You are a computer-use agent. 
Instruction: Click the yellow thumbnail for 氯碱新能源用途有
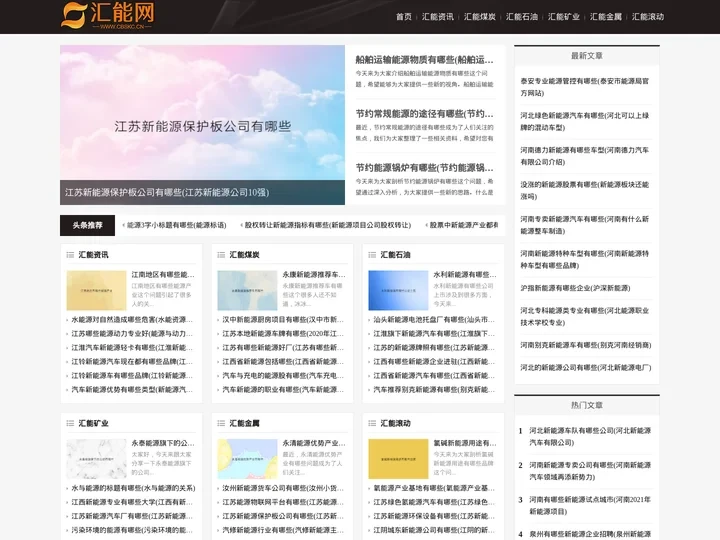(x=399, y=459)
